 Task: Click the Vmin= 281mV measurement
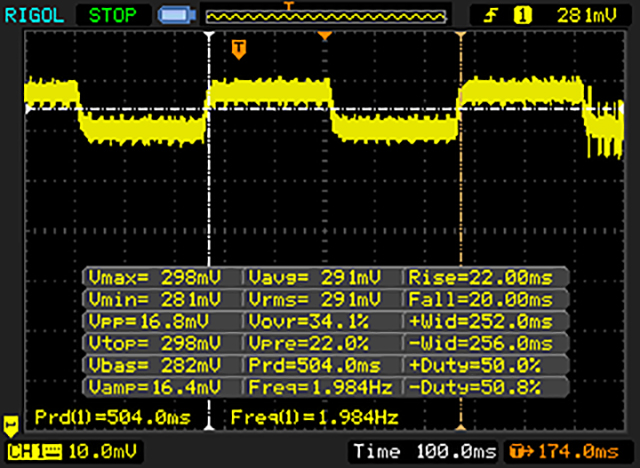pyautogui.click(x=154, y=299)
